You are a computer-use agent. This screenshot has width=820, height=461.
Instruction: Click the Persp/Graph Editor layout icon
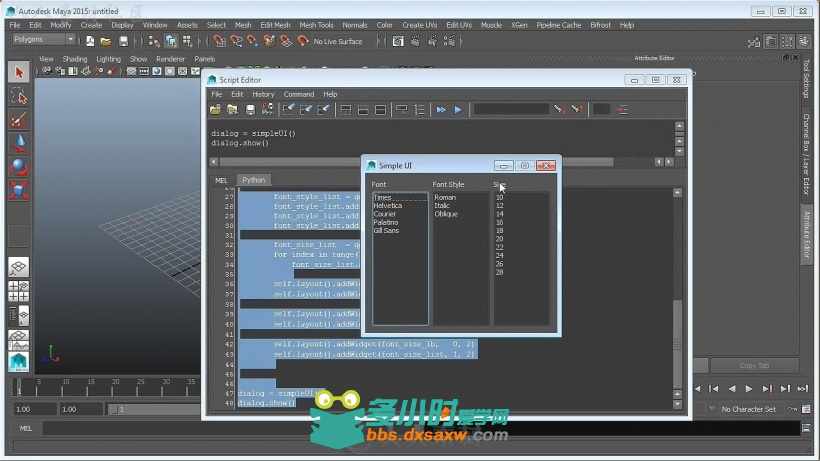(x=19, y=340)
